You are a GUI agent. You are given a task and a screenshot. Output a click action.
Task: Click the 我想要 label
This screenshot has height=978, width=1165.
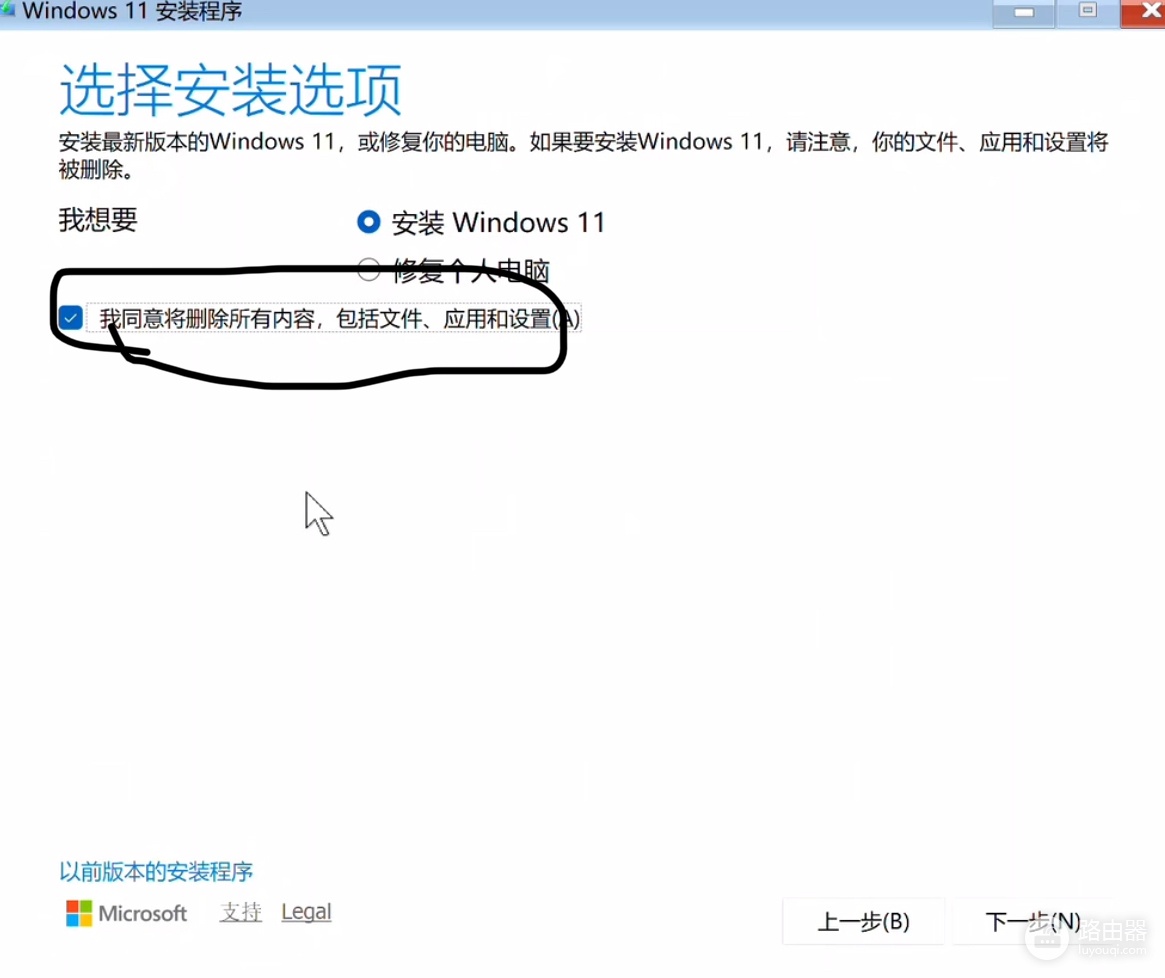[x=98, y=220]
